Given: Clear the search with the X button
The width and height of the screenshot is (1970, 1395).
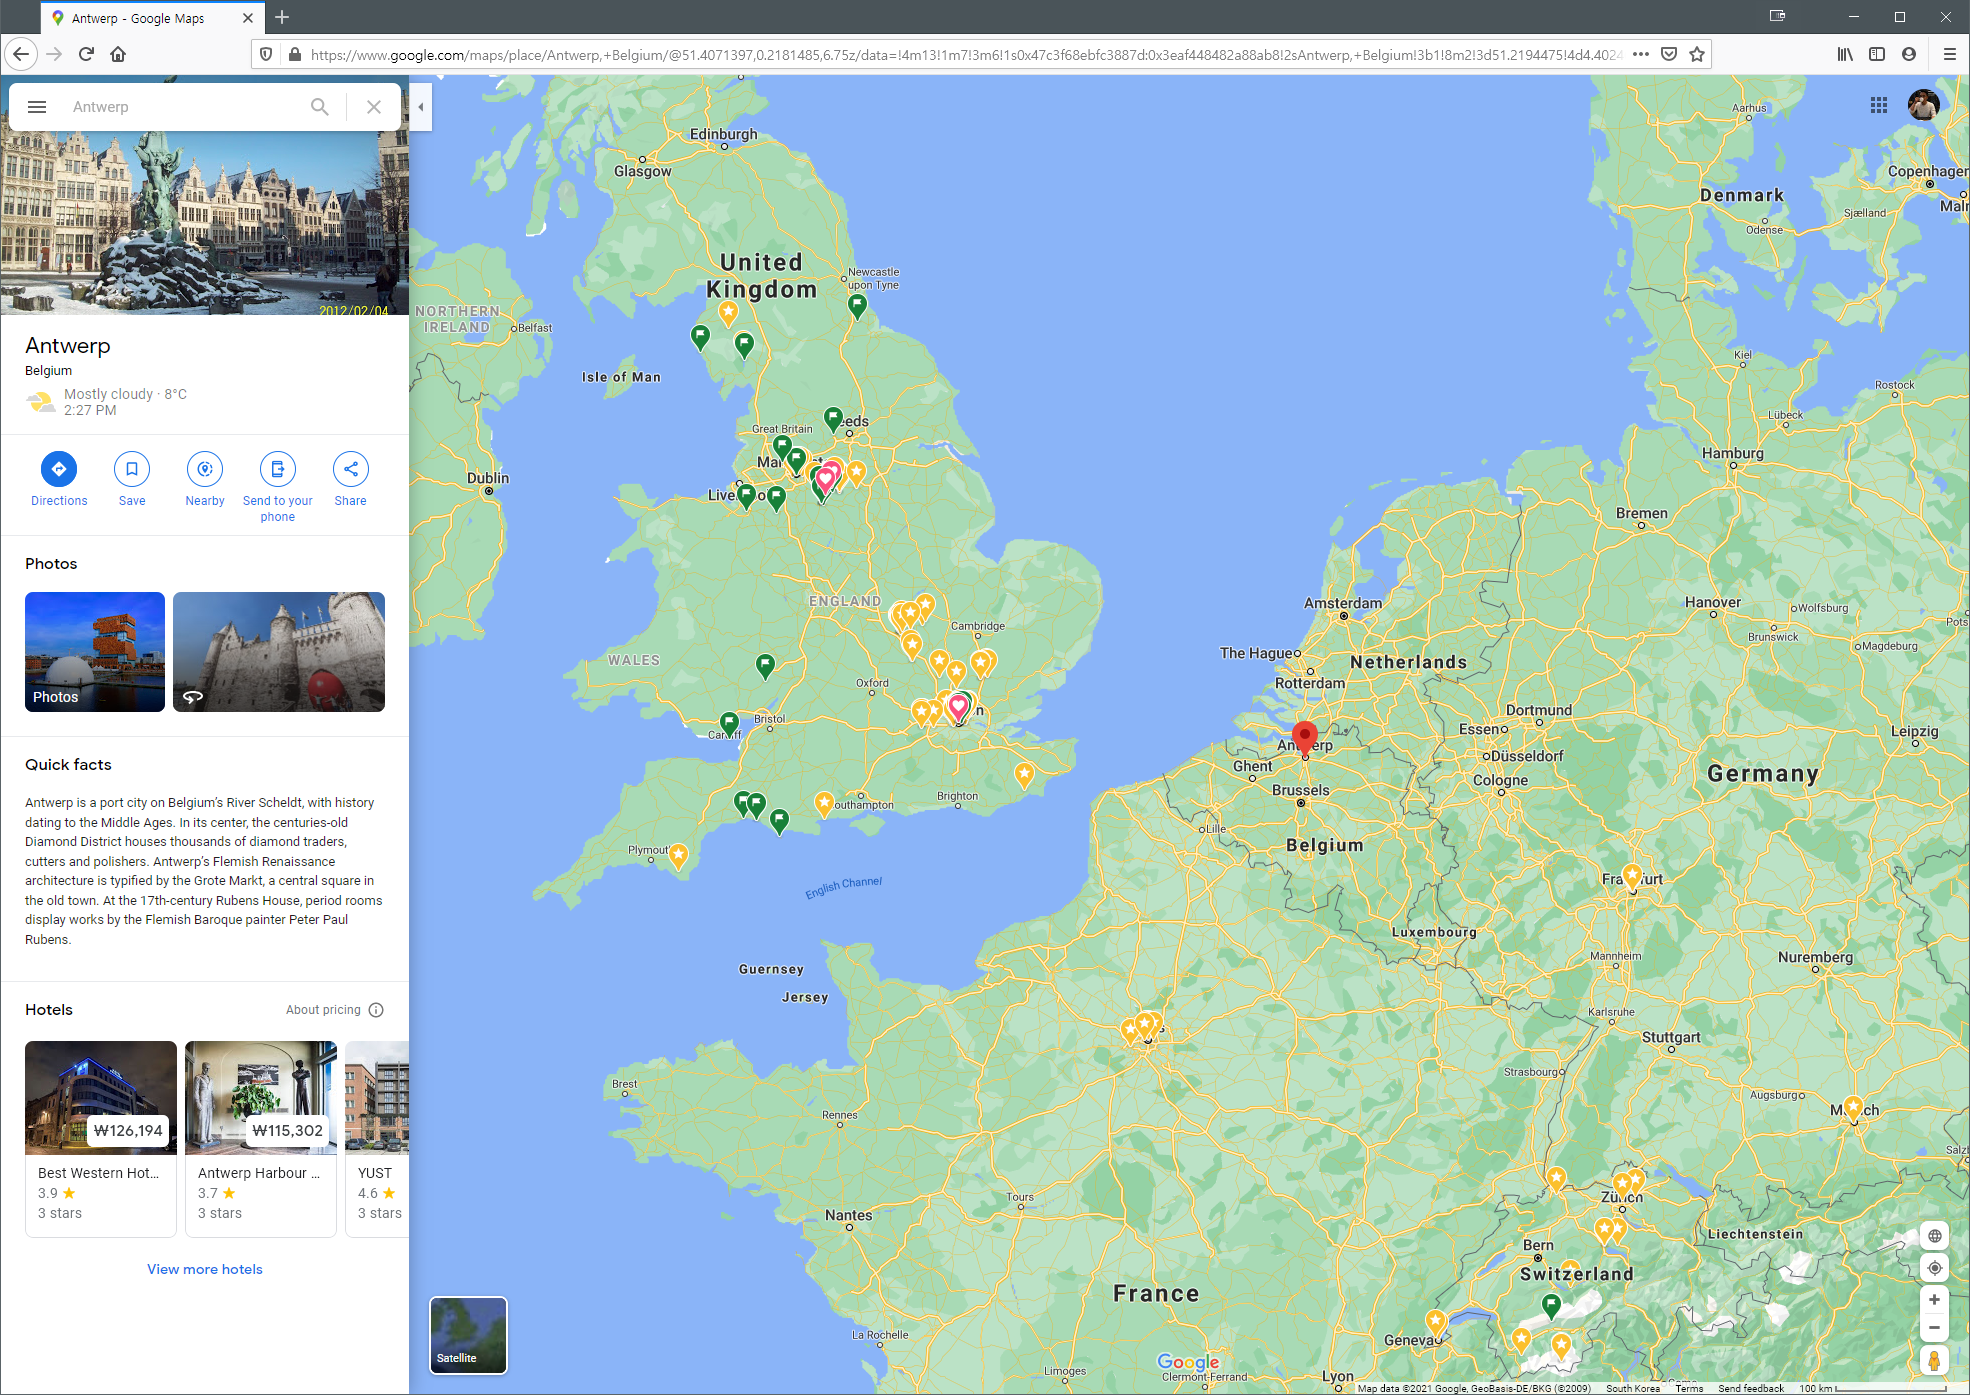Looking at the screenshot, I should click(x=374, y=107).
